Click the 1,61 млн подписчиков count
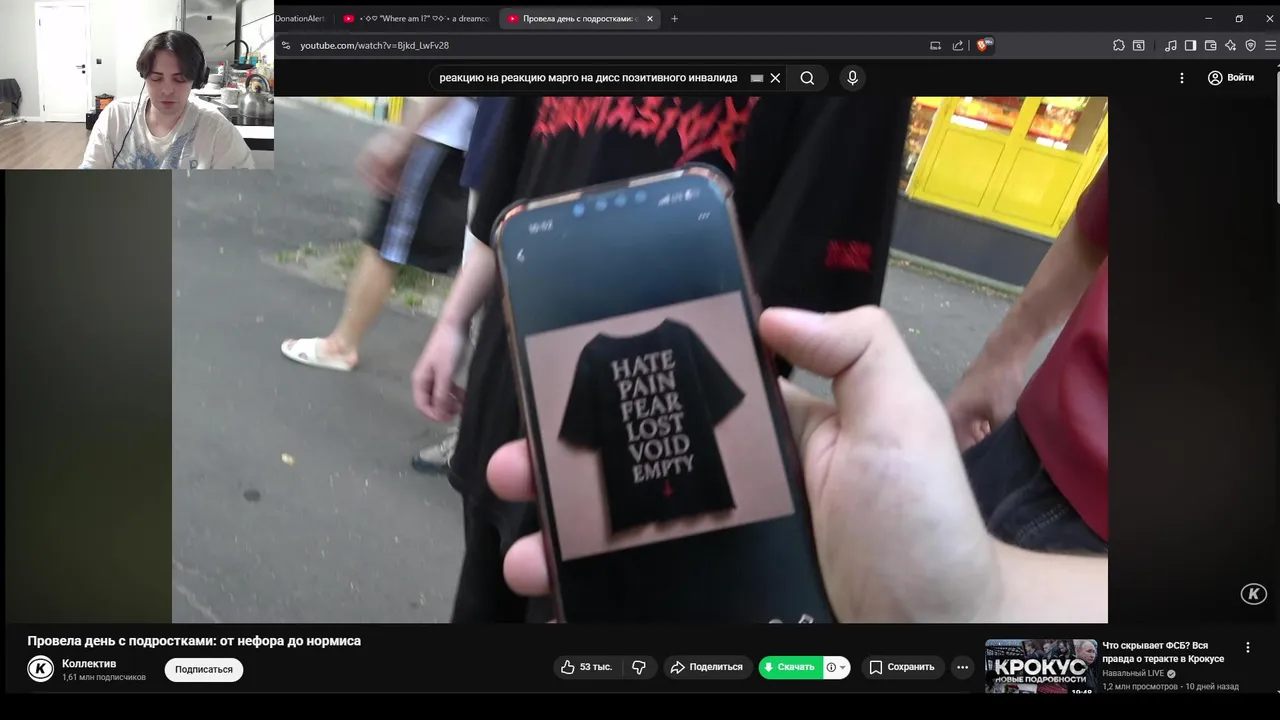1280x720 pixels. pyautogui.click(x=104, y=678)
